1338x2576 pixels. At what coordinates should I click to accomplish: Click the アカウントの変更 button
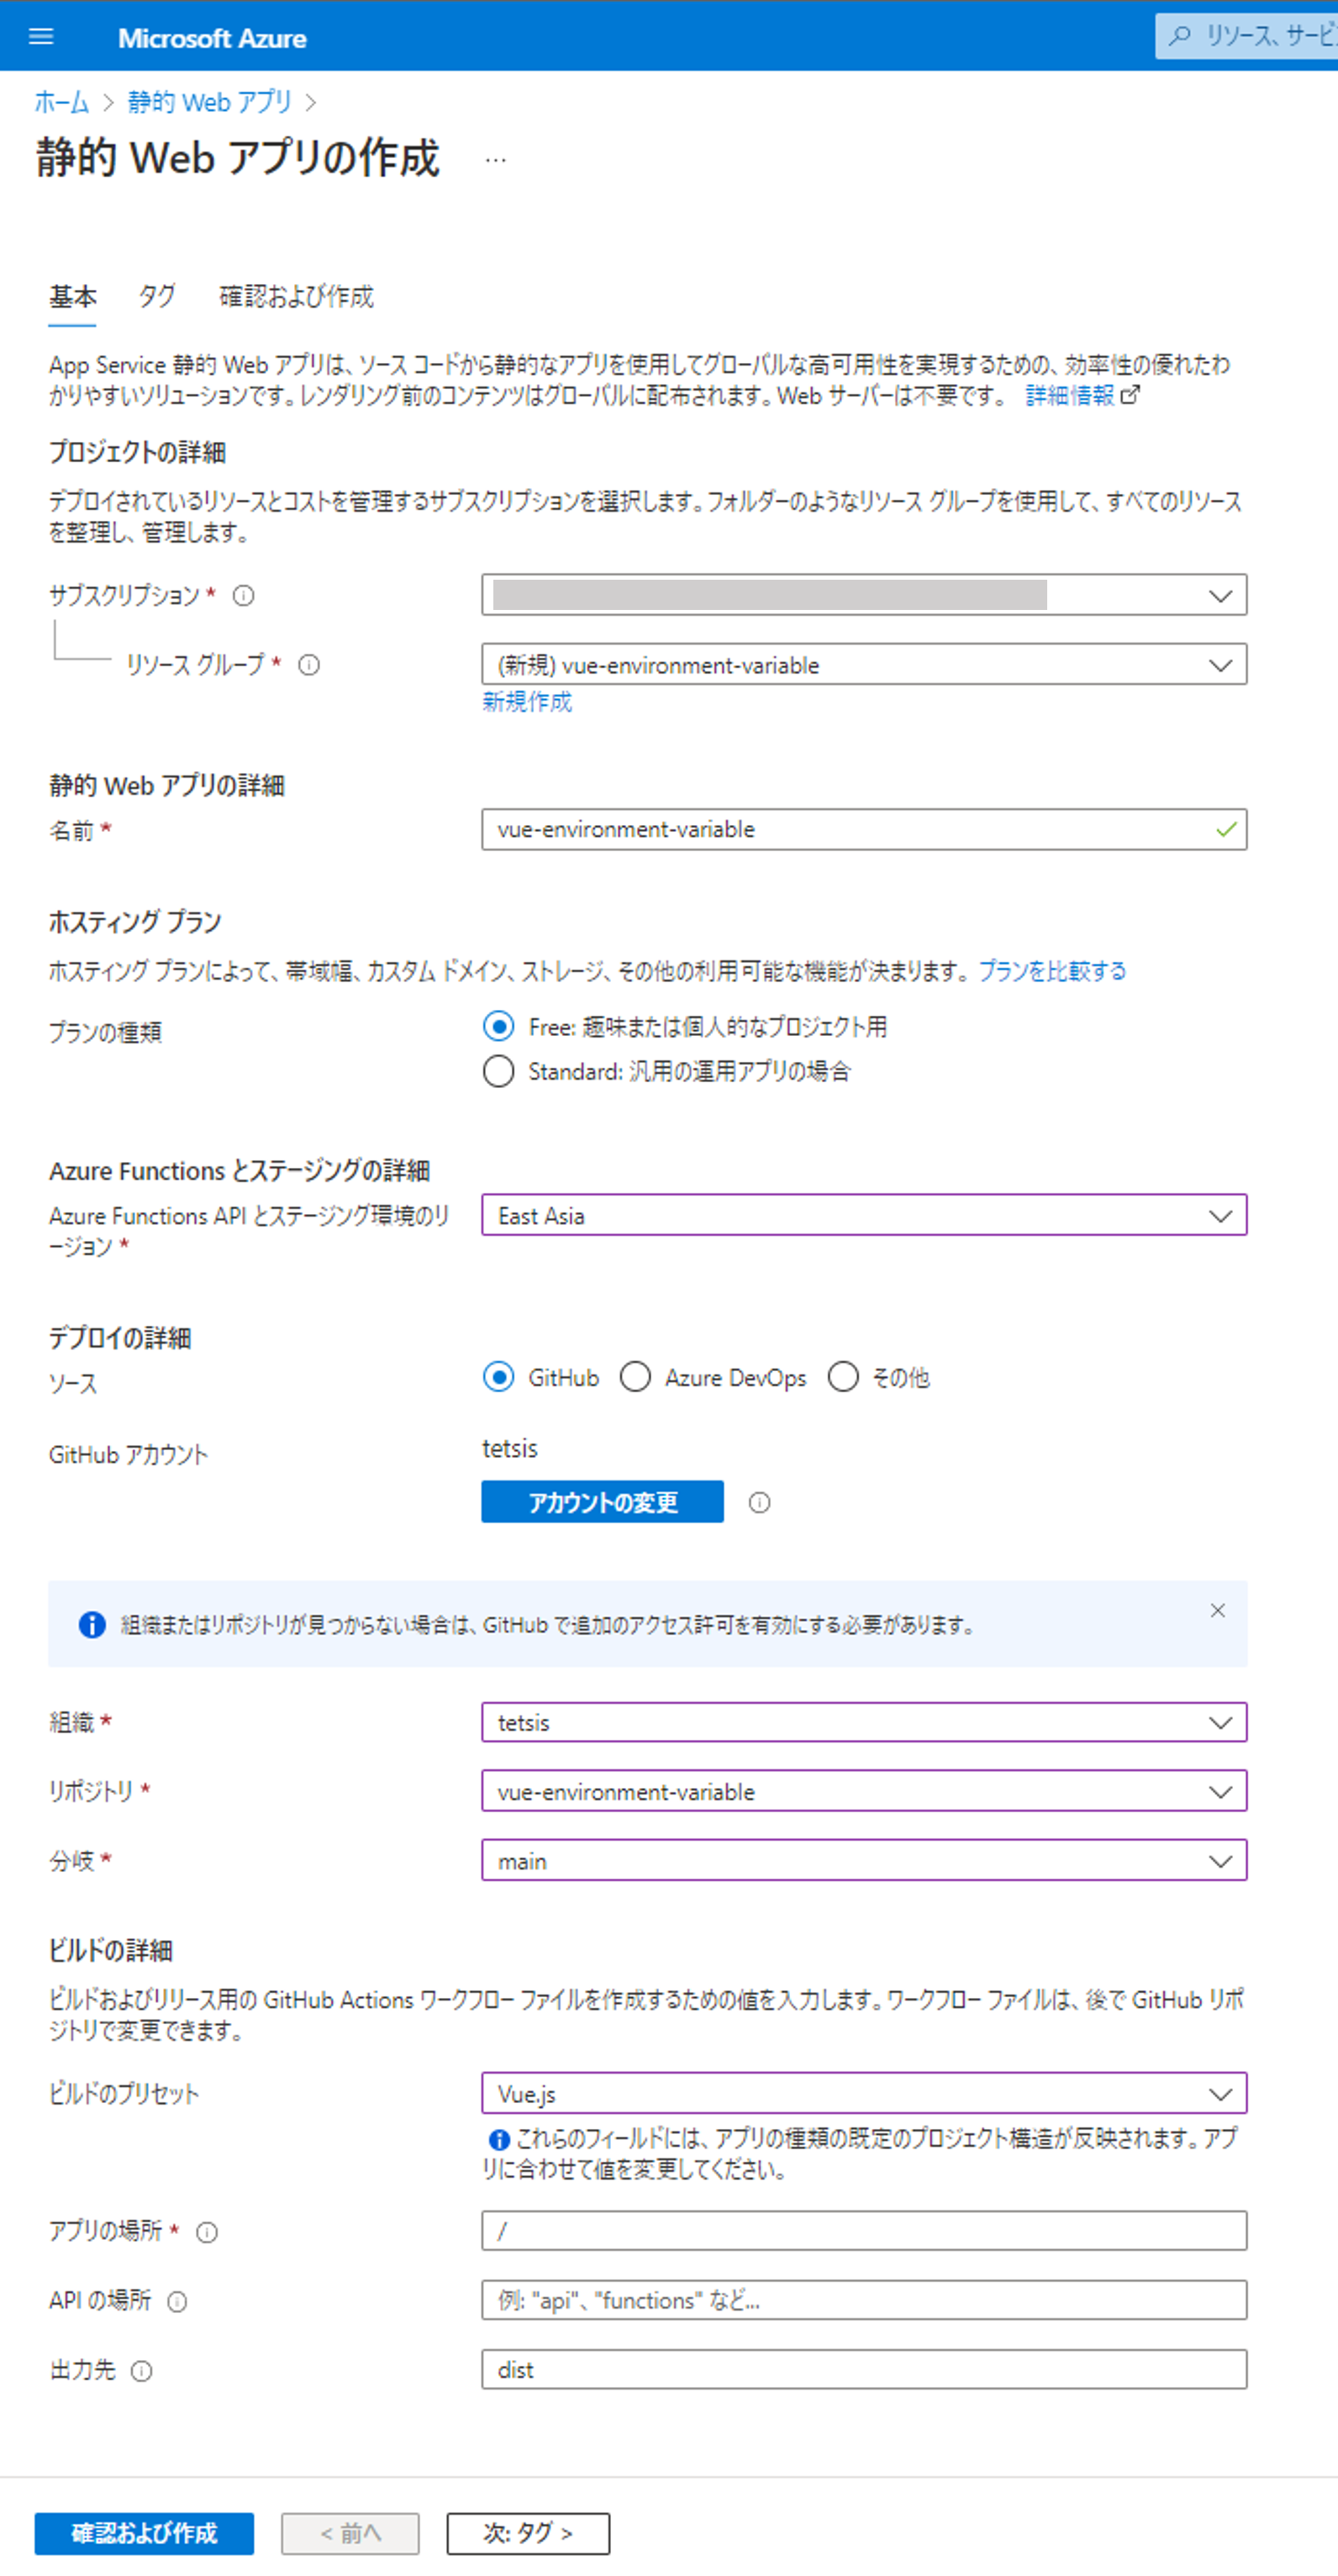coord(602,1503)
